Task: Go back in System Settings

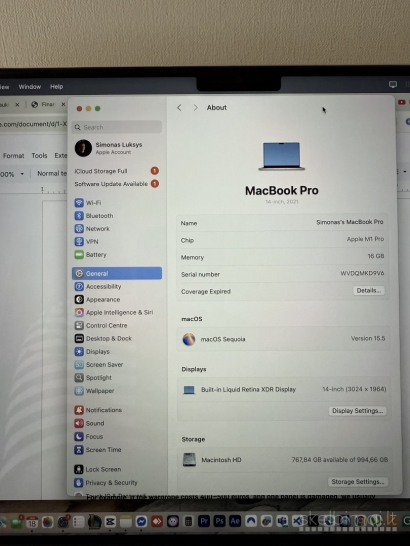Action: [x=179, y=108]
